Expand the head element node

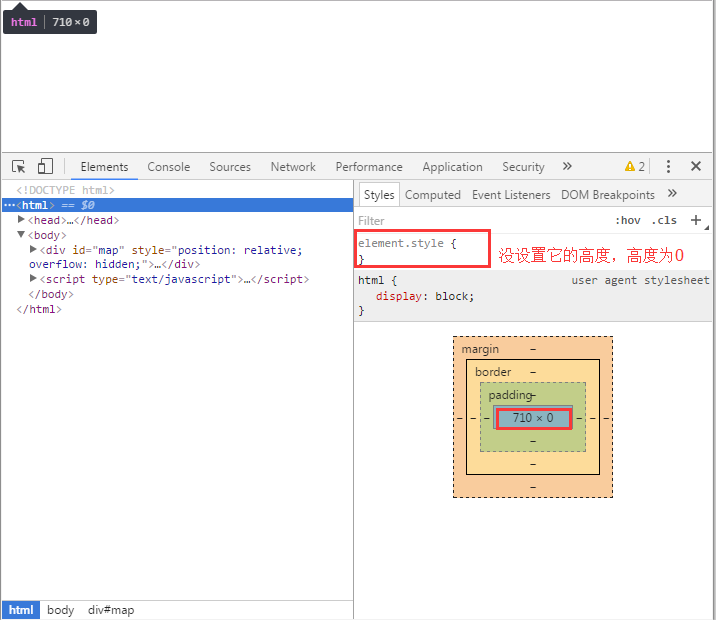pos(21,220)
